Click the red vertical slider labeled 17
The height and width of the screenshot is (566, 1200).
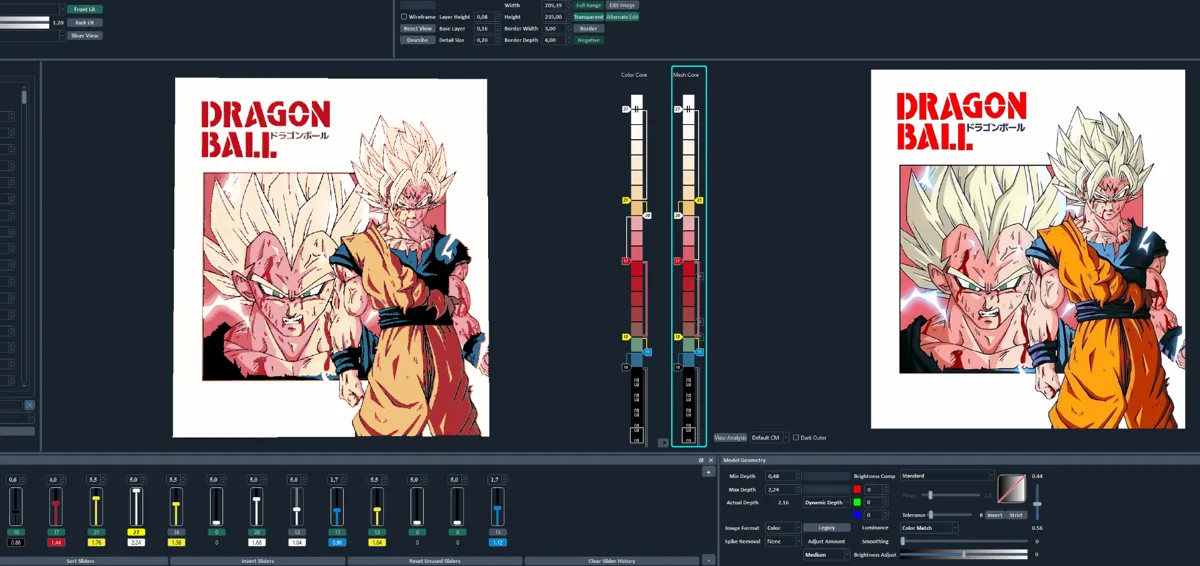point(56,507)
